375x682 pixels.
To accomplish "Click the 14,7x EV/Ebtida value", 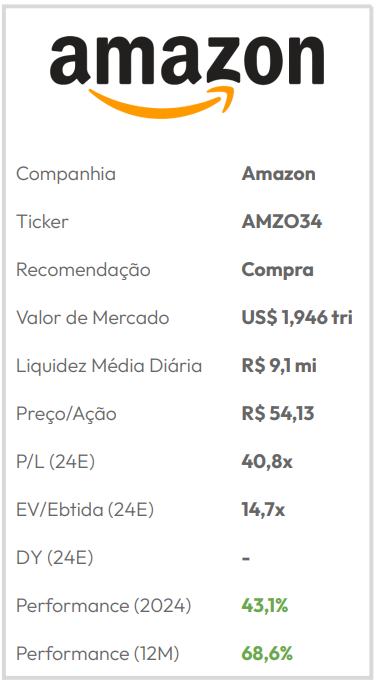I will click(263, 510).
